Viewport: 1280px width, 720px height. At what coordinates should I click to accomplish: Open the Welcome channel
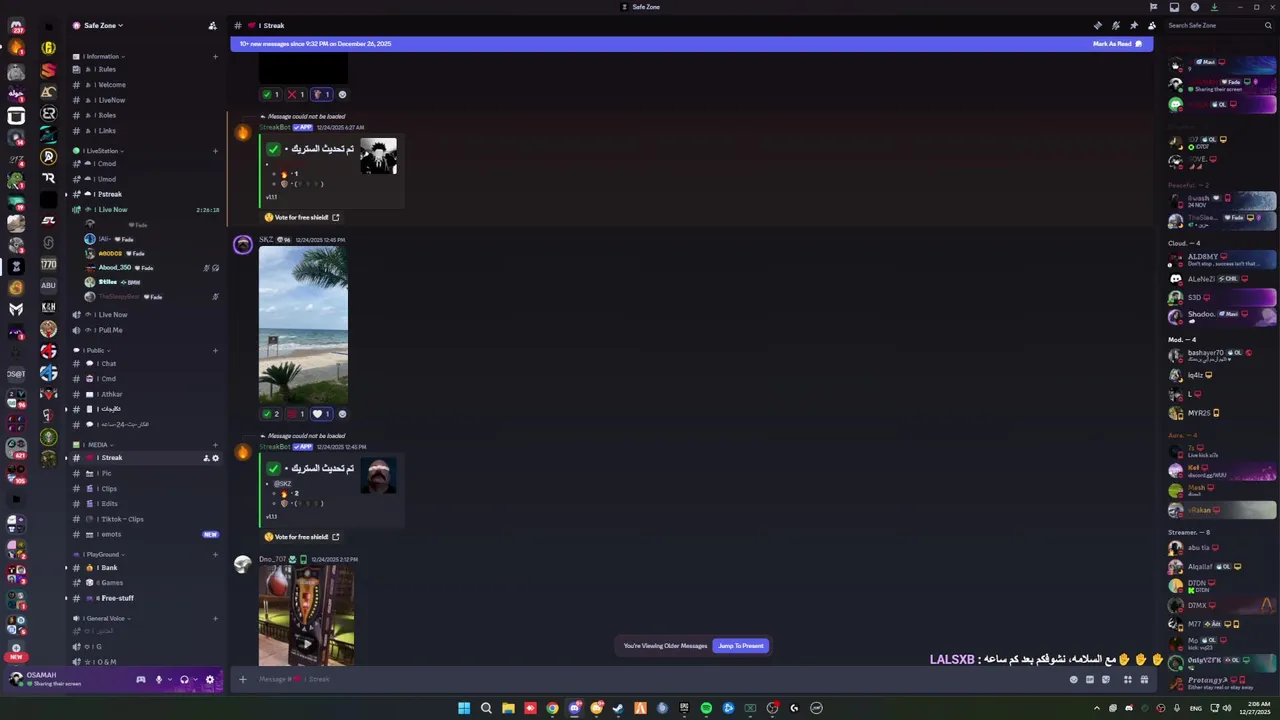click(145, 85)
